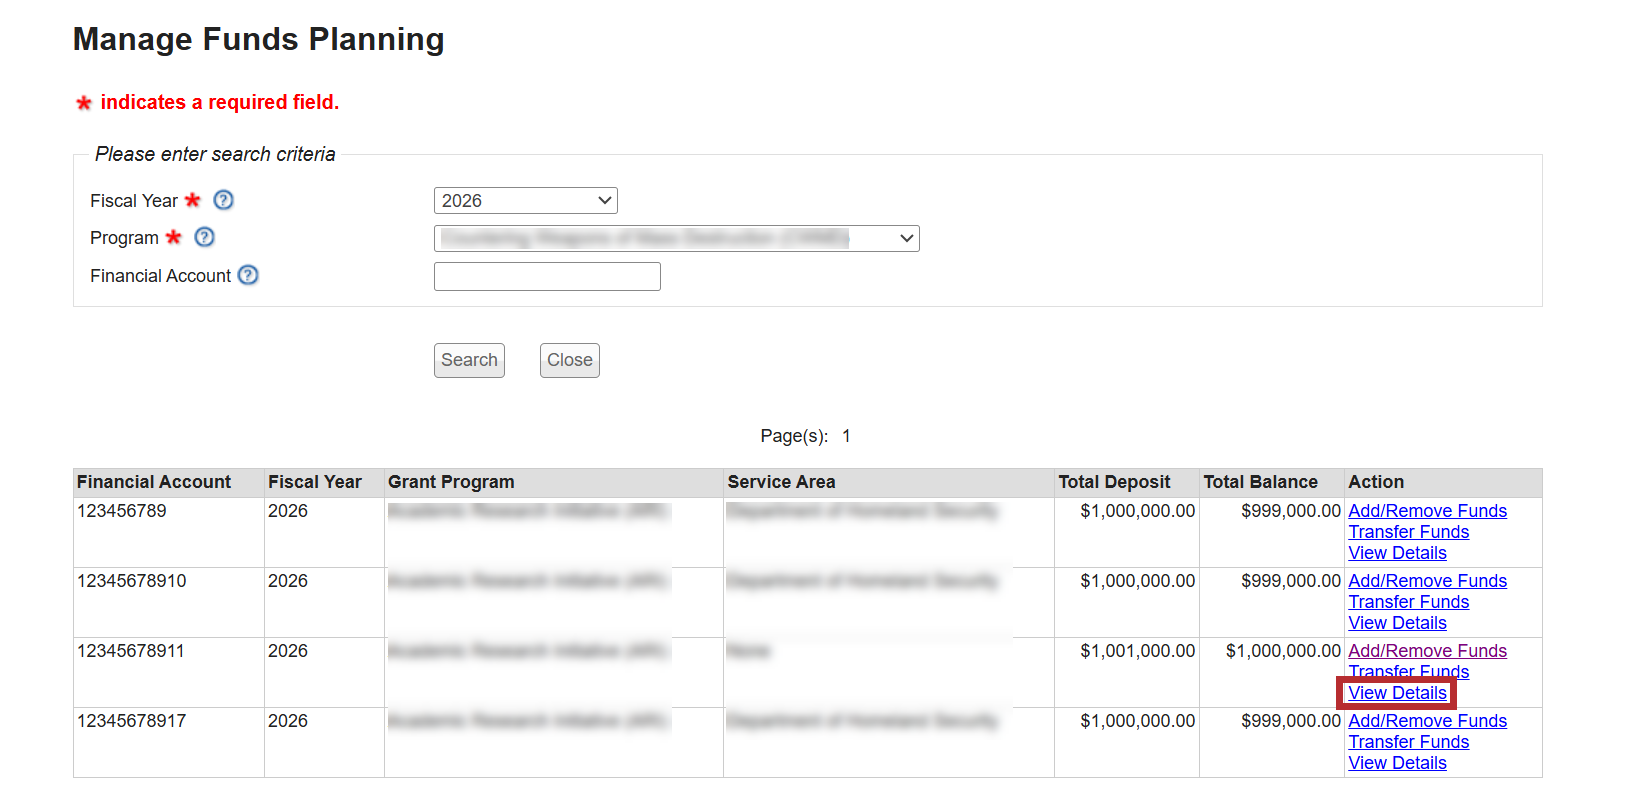Click the Fiscal Year help icon

(224, 200)
